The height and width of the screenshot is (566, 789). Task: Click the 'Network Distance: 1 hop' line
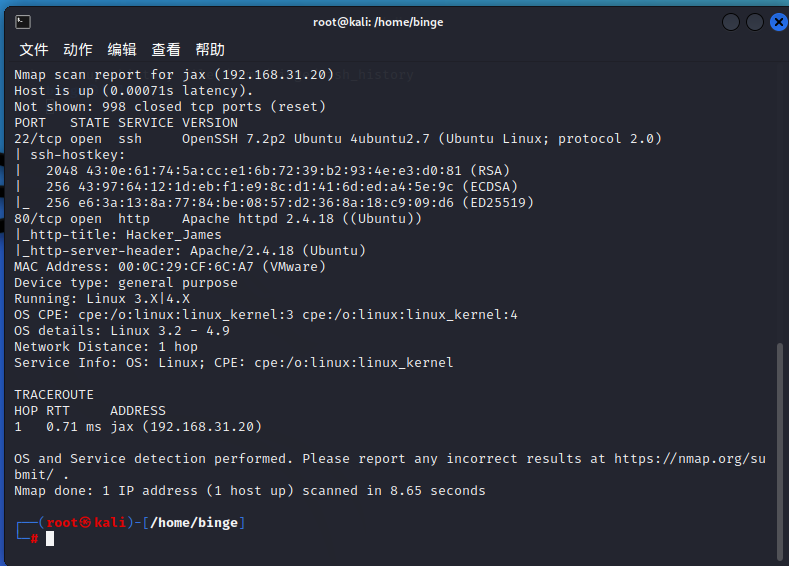pos(106,347)
